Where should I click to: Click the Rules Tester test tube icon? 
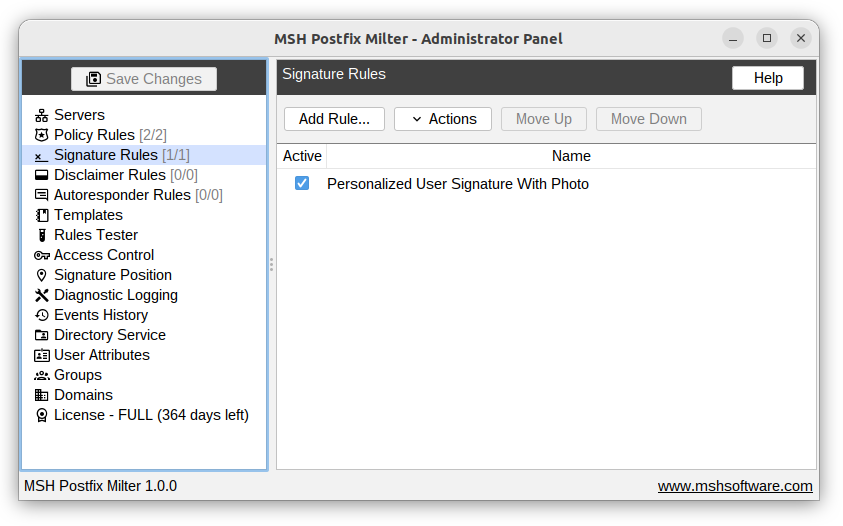point(41,235)
